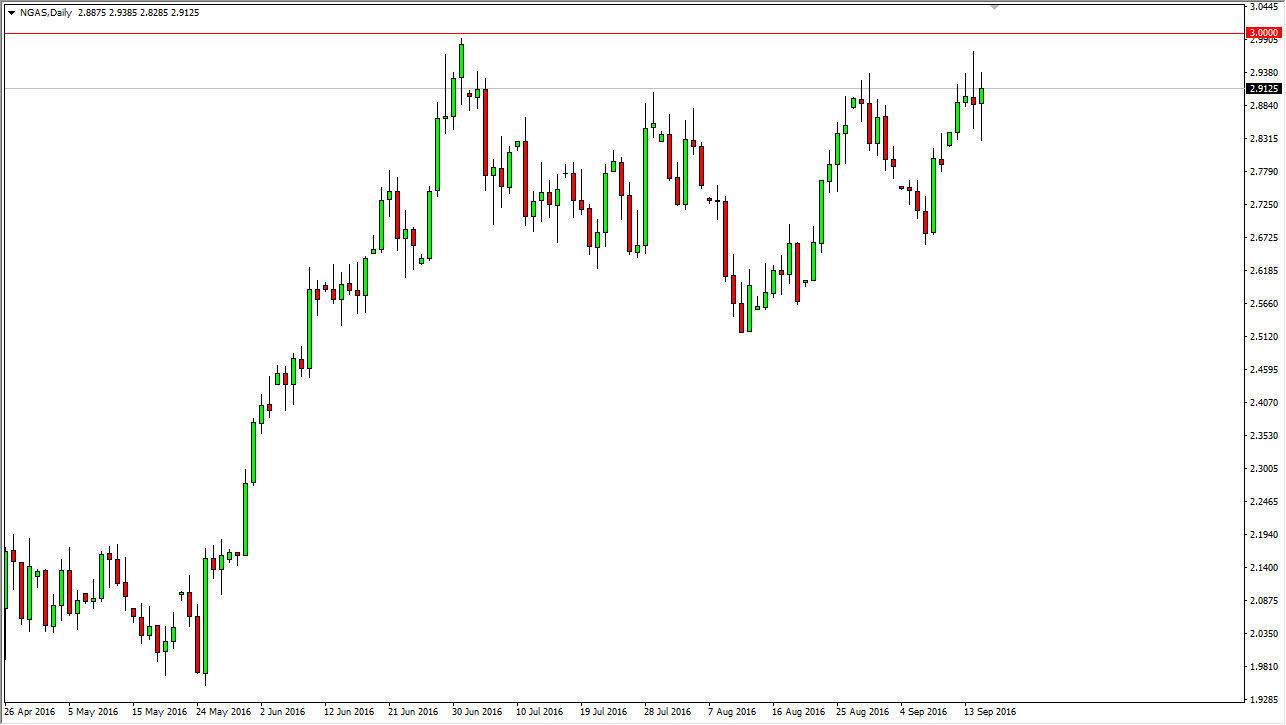Click the 12 Jun 2016 date label
The width and height of the screenshot is (1286, 725).
(x=349, y=713)
